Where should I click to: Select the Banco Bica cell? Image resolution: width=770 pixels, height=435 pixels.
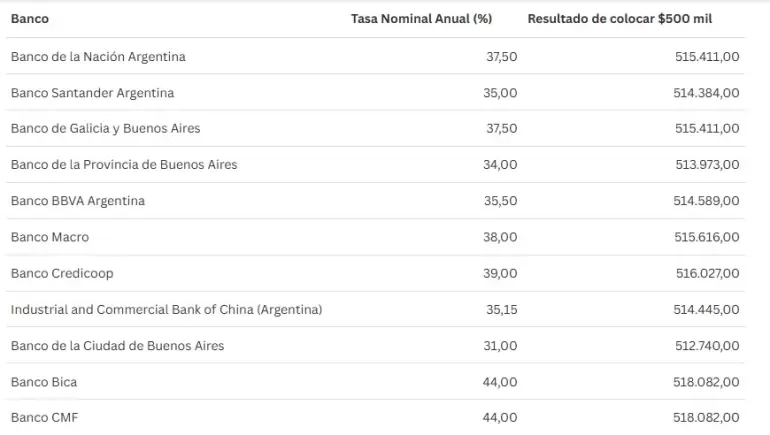tap(44, 382)
